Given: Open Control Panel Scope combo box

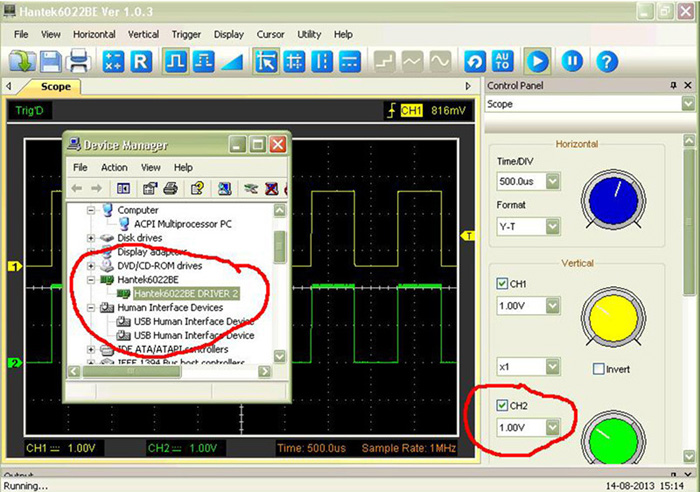Looking at the screenshot, I should click(590, 104).
